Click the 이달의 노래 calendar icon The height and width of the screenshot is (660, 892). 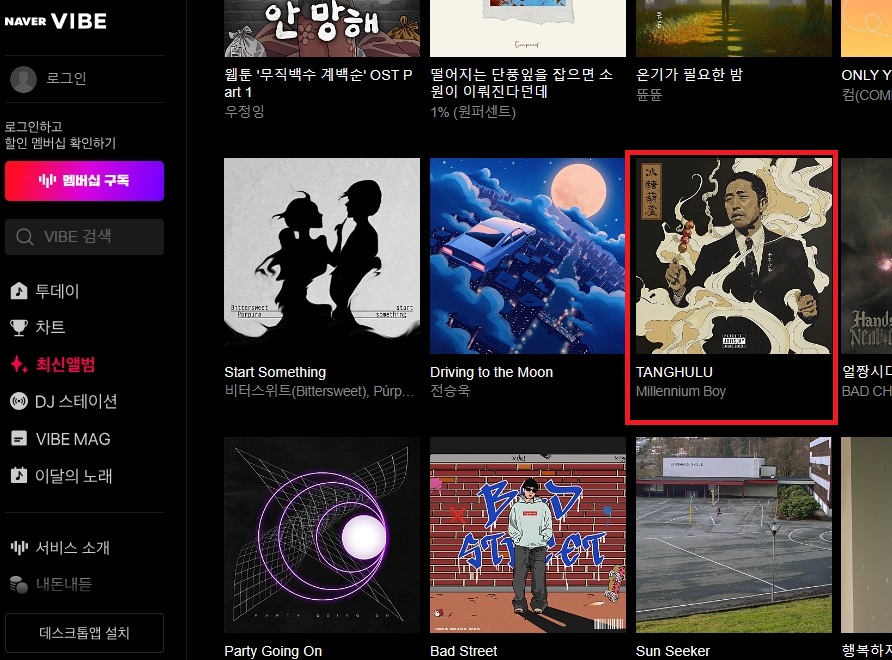click(19, 475)
